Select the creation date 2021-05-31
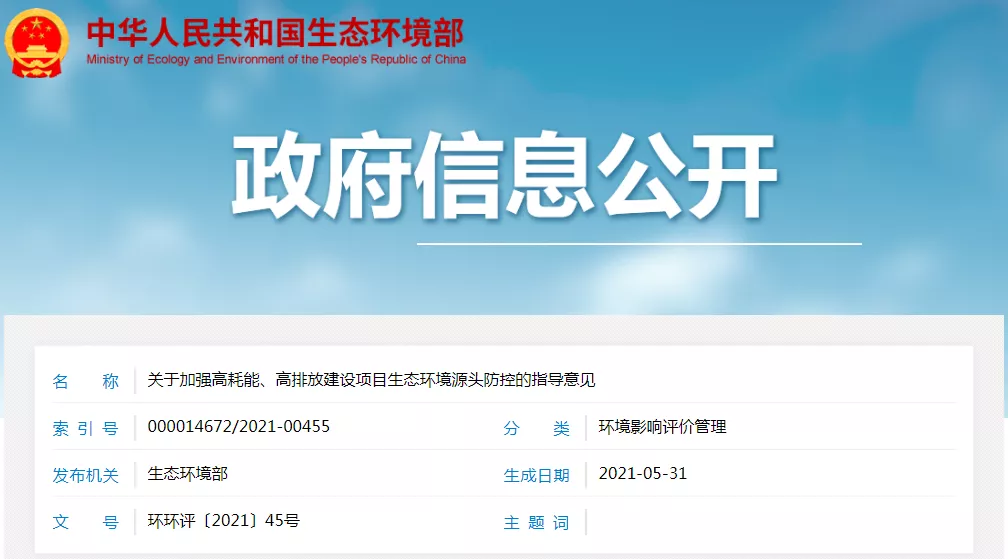This screenshot has width=1008, height=559. click(643, 474)
